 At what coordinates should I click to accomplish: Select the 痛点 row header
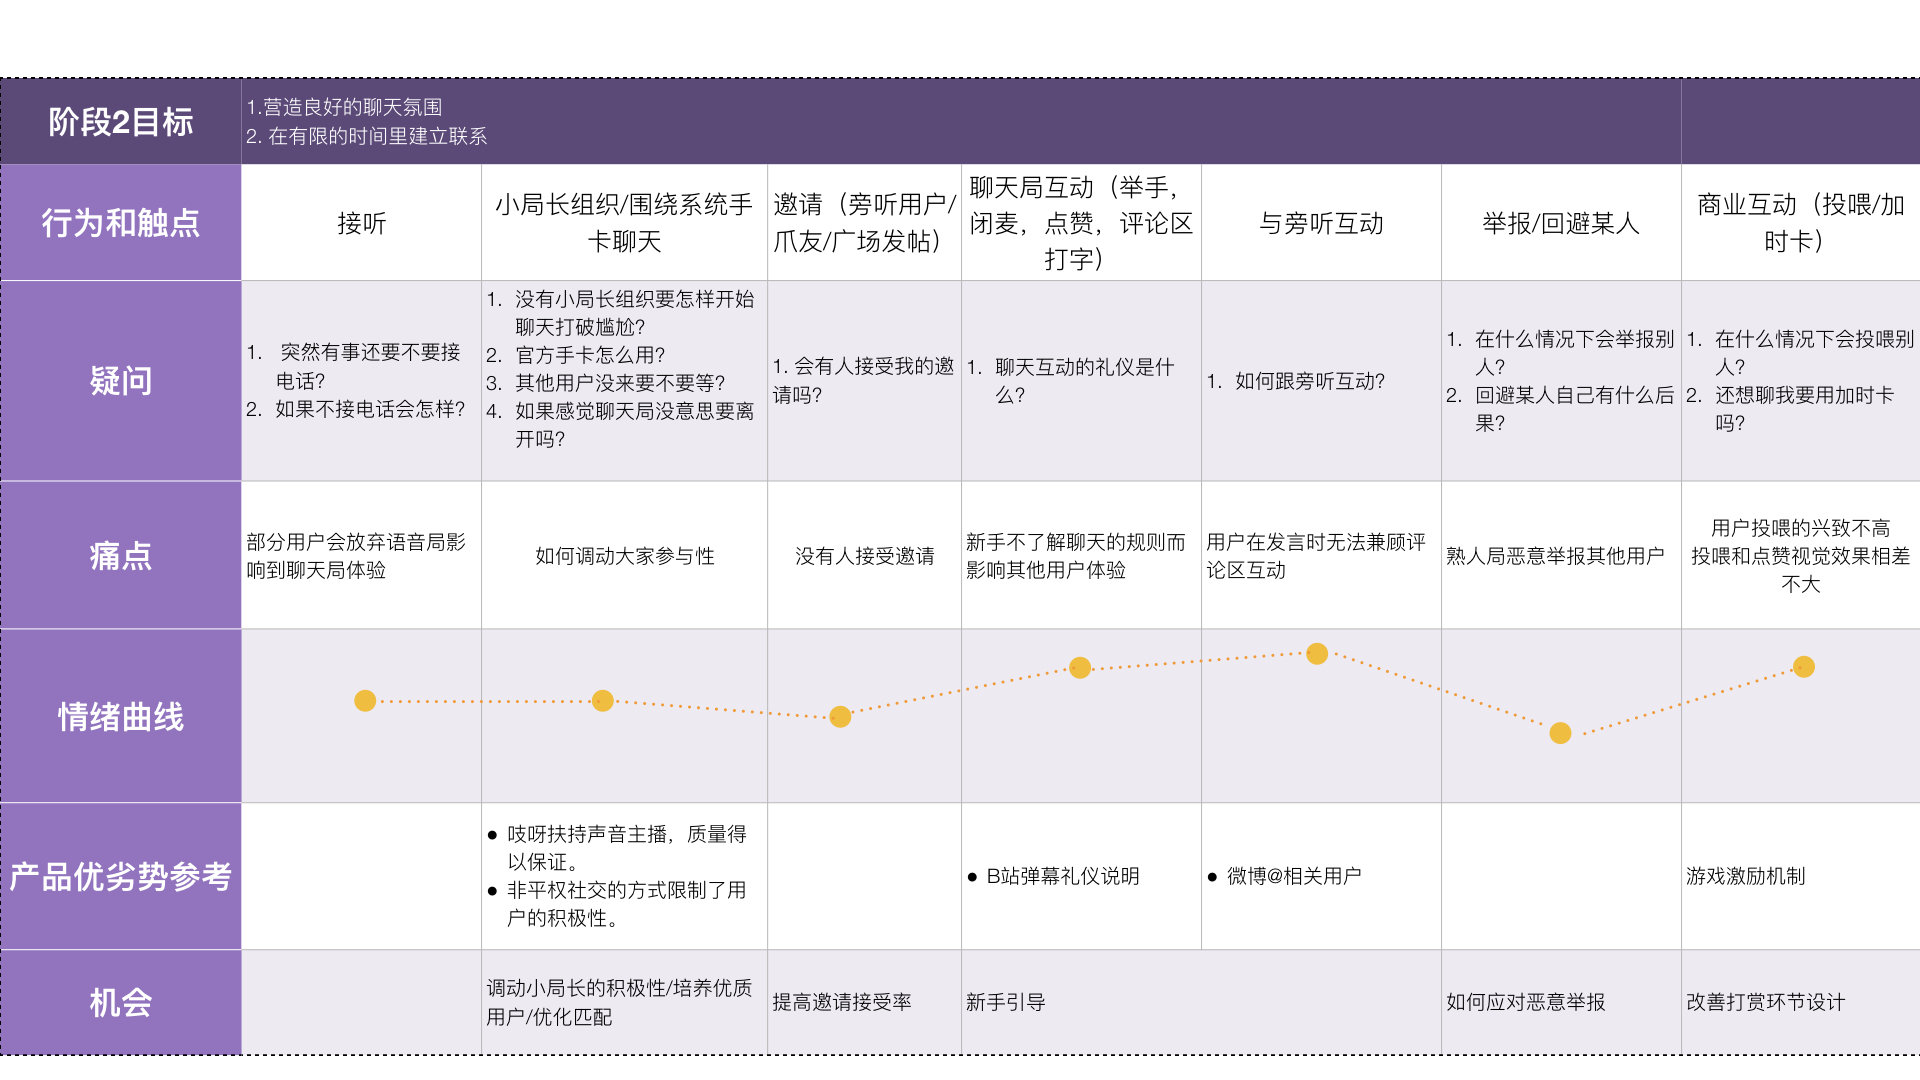[122, 555]
